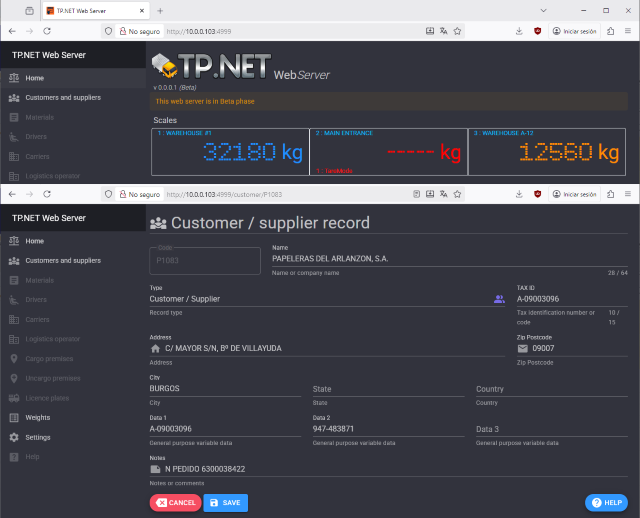The width and height of the screenshot is (640, 518).
Task: Bookmark the page with the lower window's star icon
Action: (x=458, y=194)
